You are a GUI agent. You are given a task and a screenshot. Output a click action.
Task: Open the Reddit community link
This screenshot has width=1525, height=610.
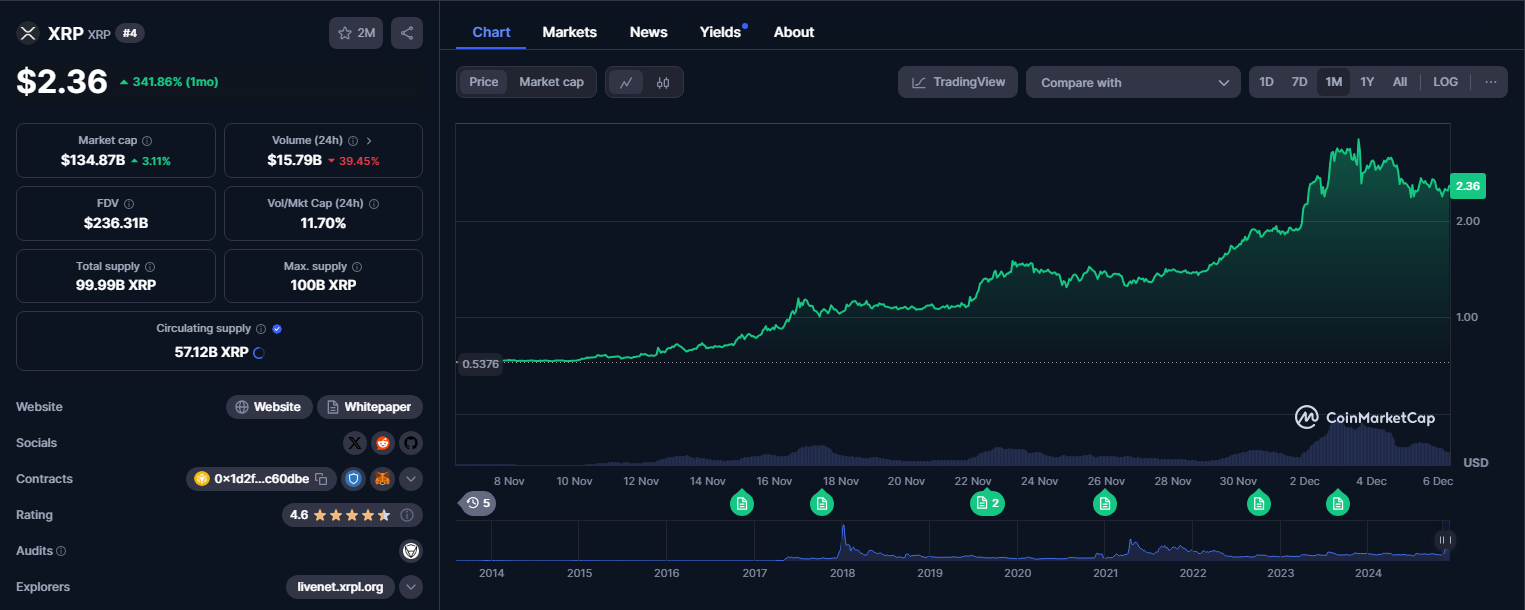point(383,443)
